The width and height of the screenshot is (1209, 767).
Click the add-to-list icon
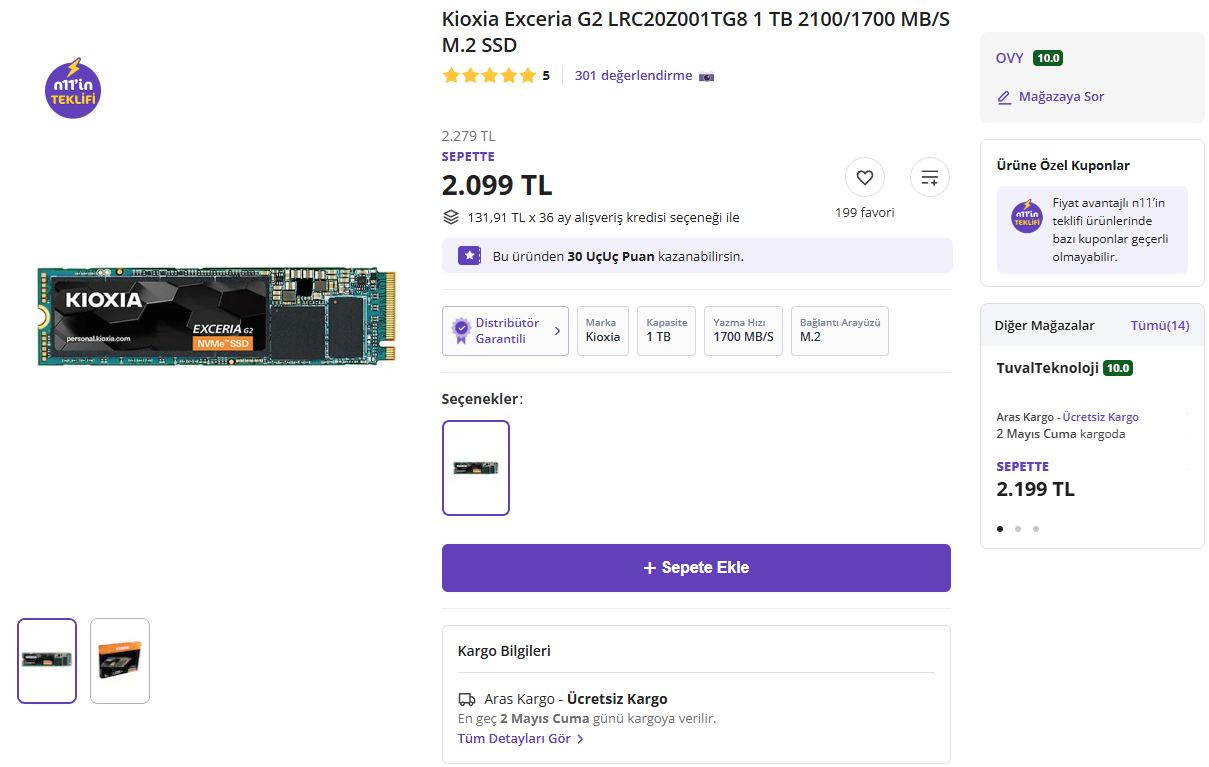click(x=929, y=178)
